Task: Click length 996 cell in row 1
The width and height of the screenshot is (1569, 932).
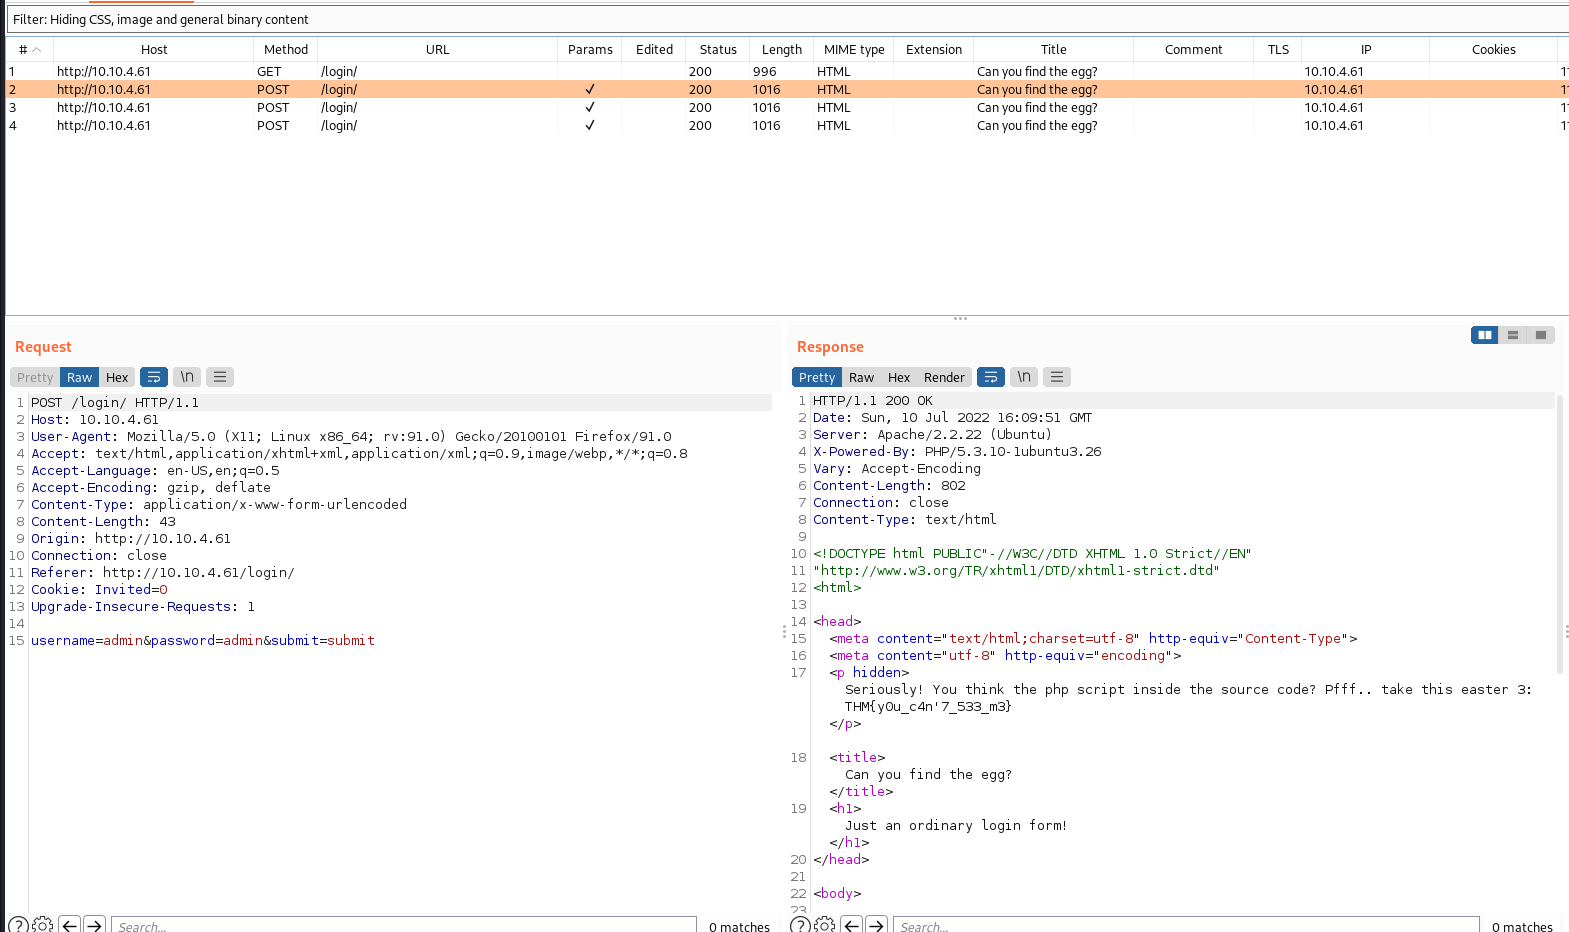Action: click(x=765, y=71)
